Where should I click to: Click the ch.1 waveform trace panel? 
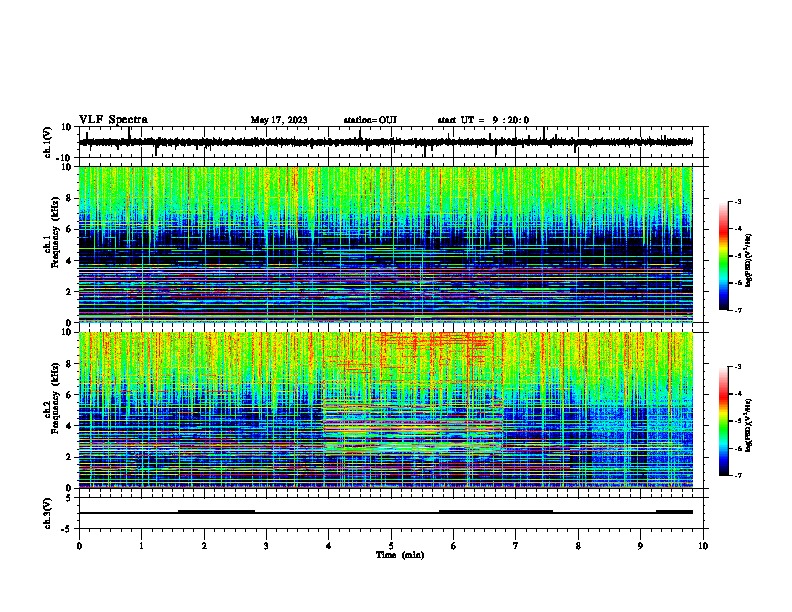click(x=393, y=142)
